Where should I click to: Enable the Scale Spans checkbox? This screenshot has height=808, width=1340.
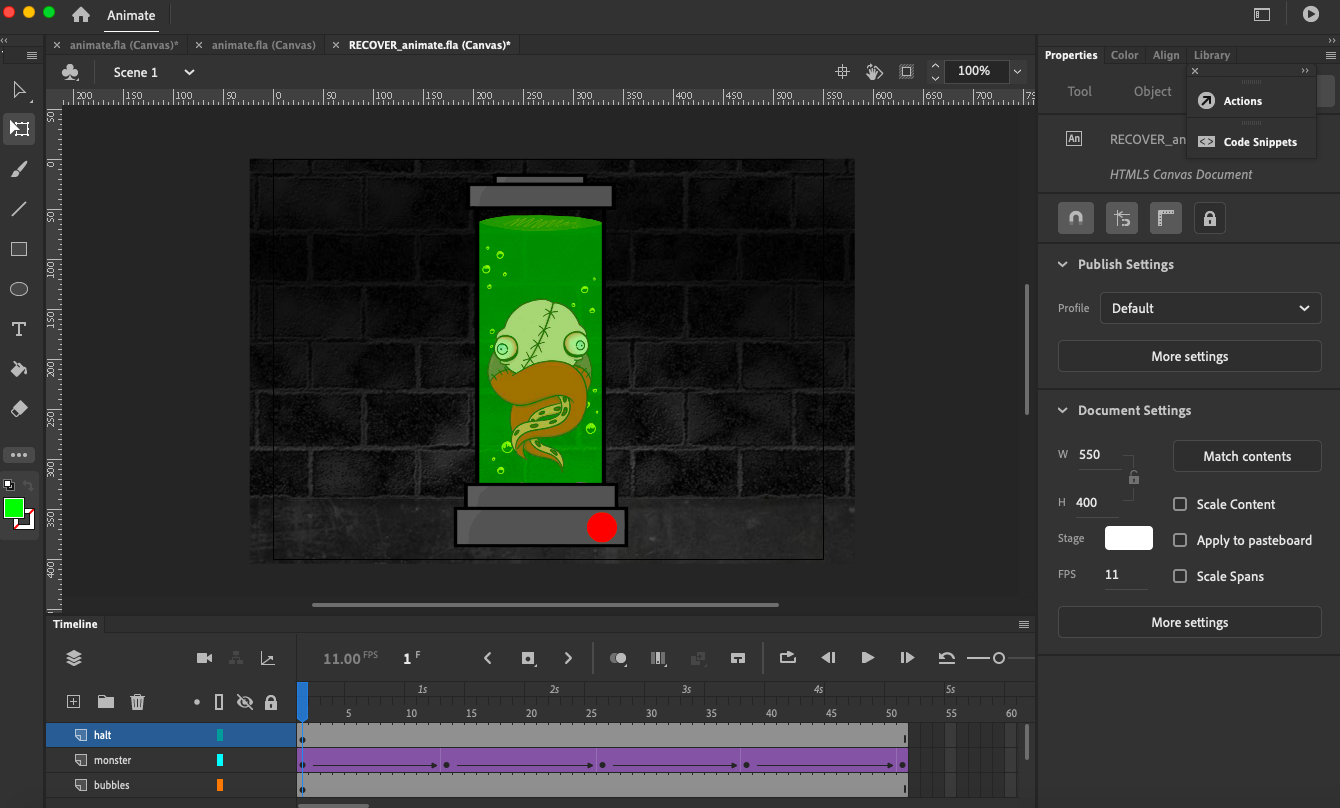tap(1180, 576)
